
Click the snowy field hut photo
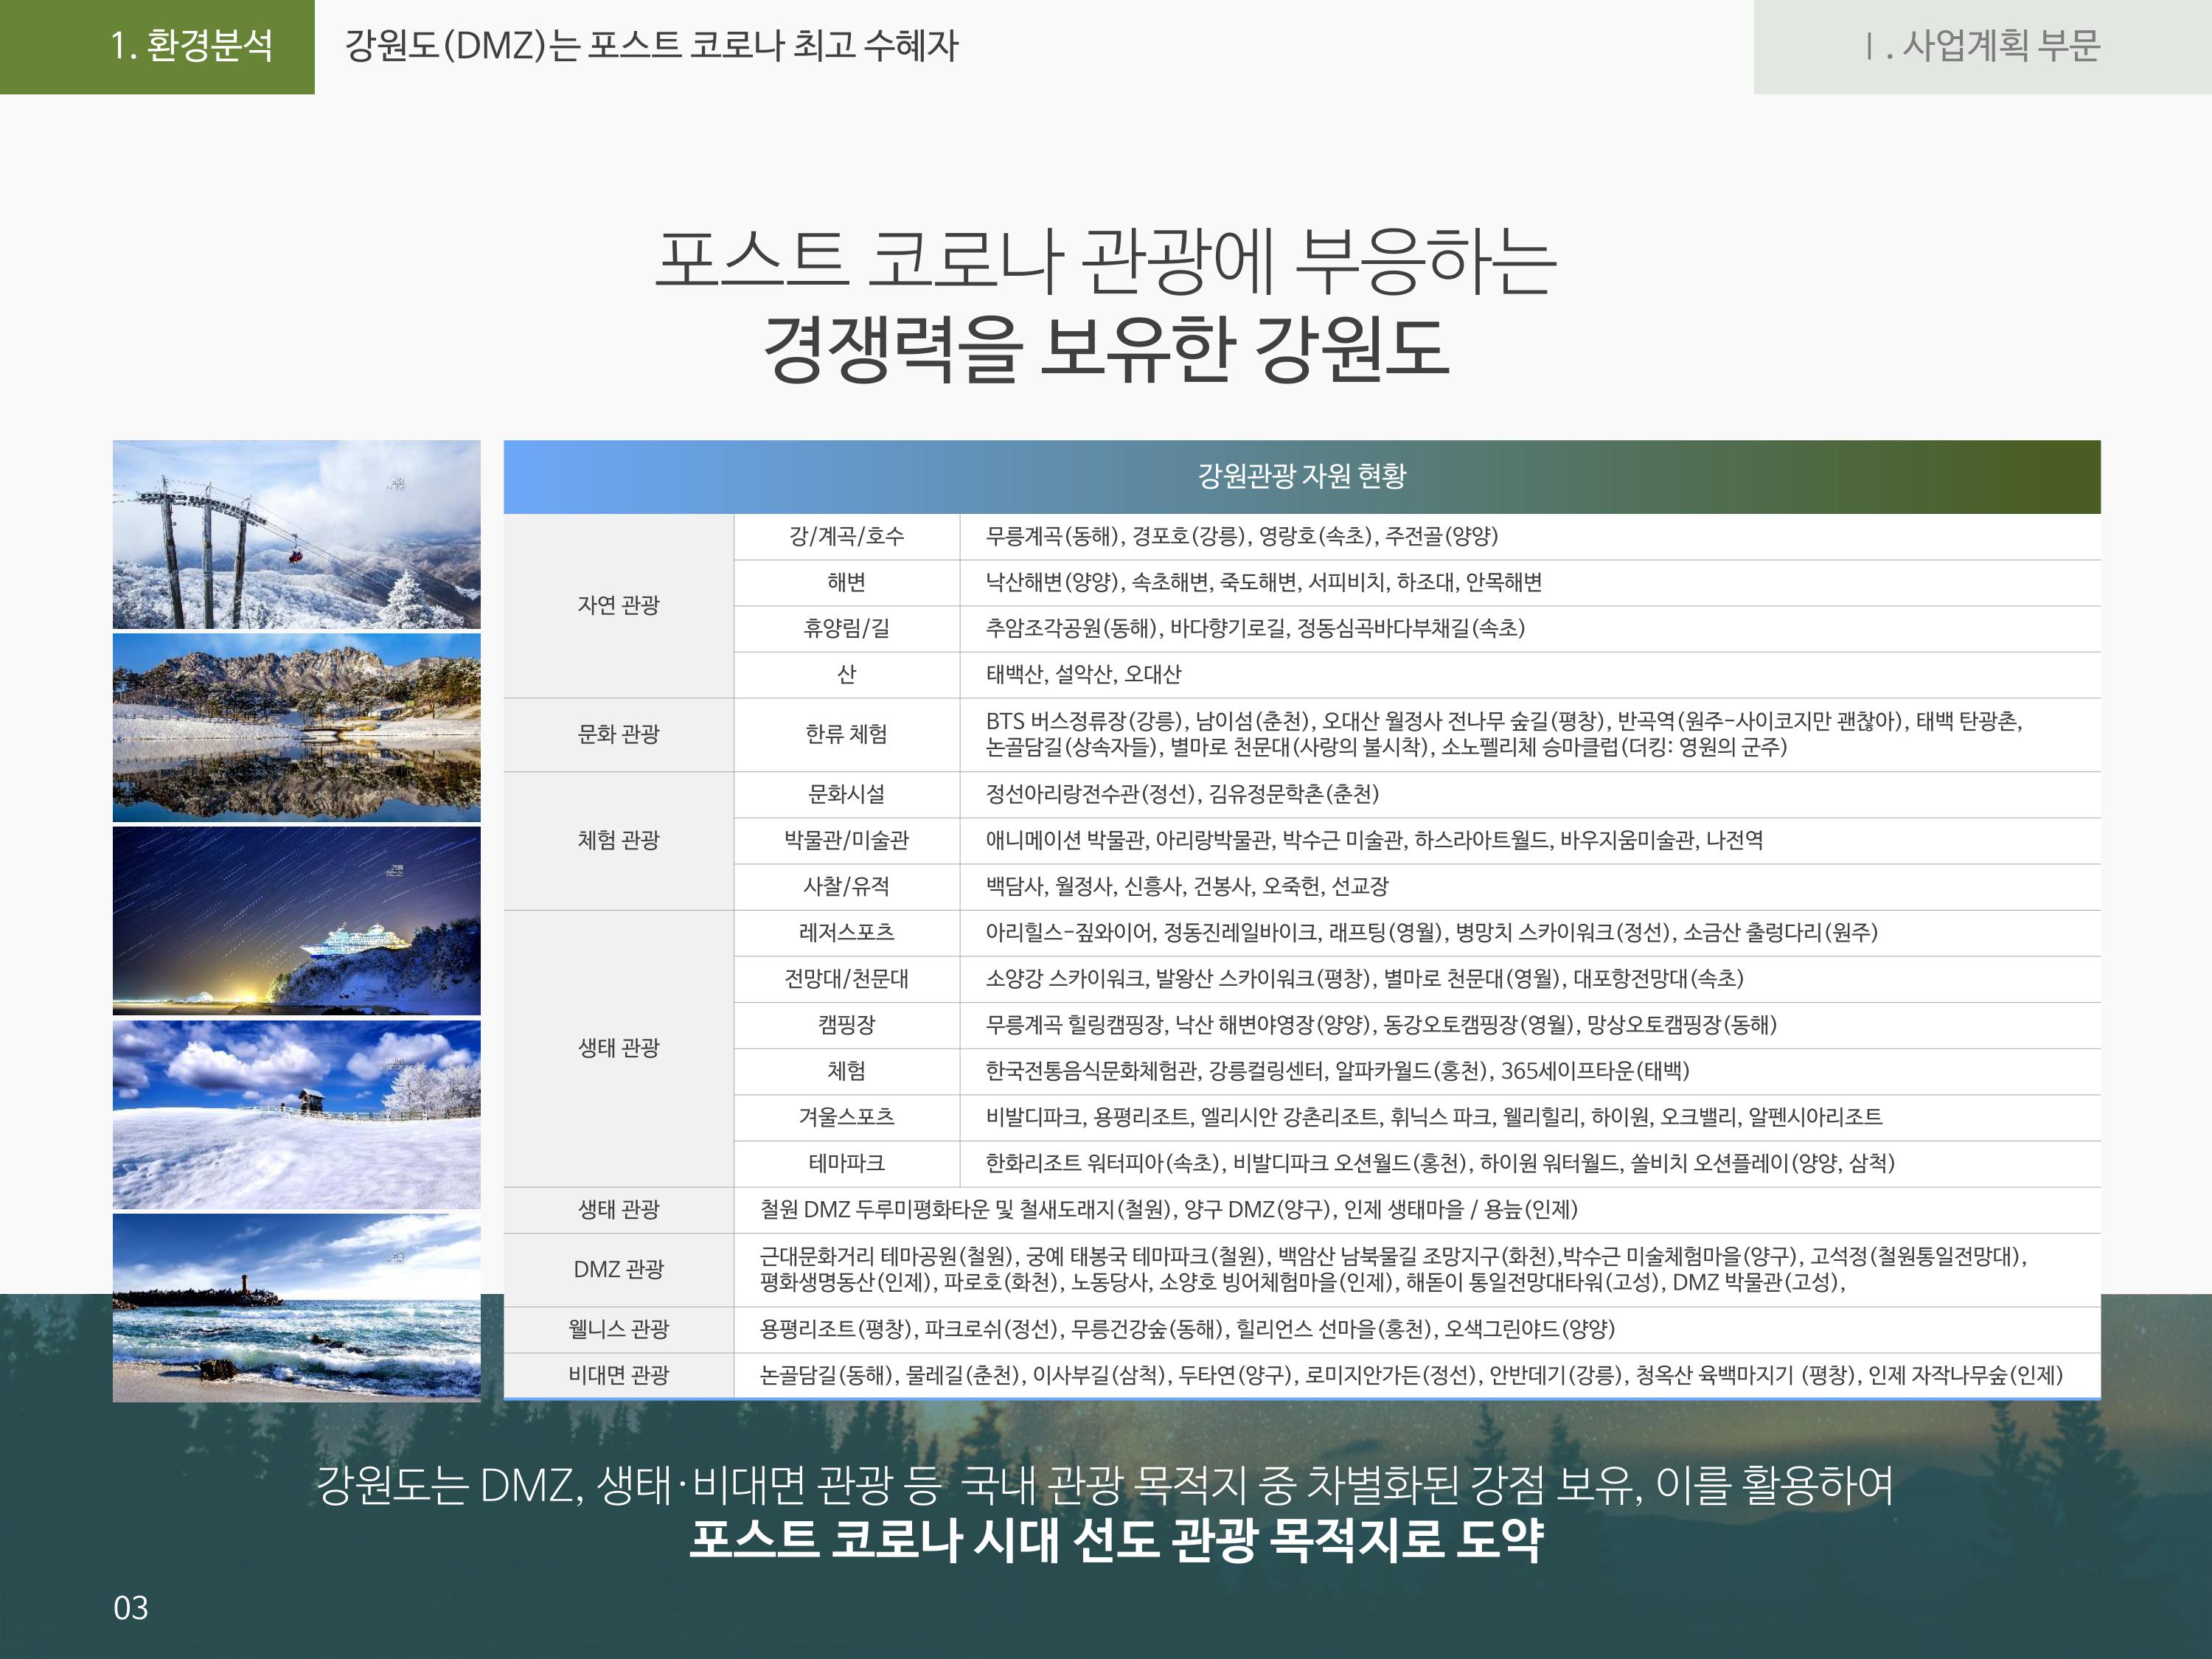tap(296, 1114)
